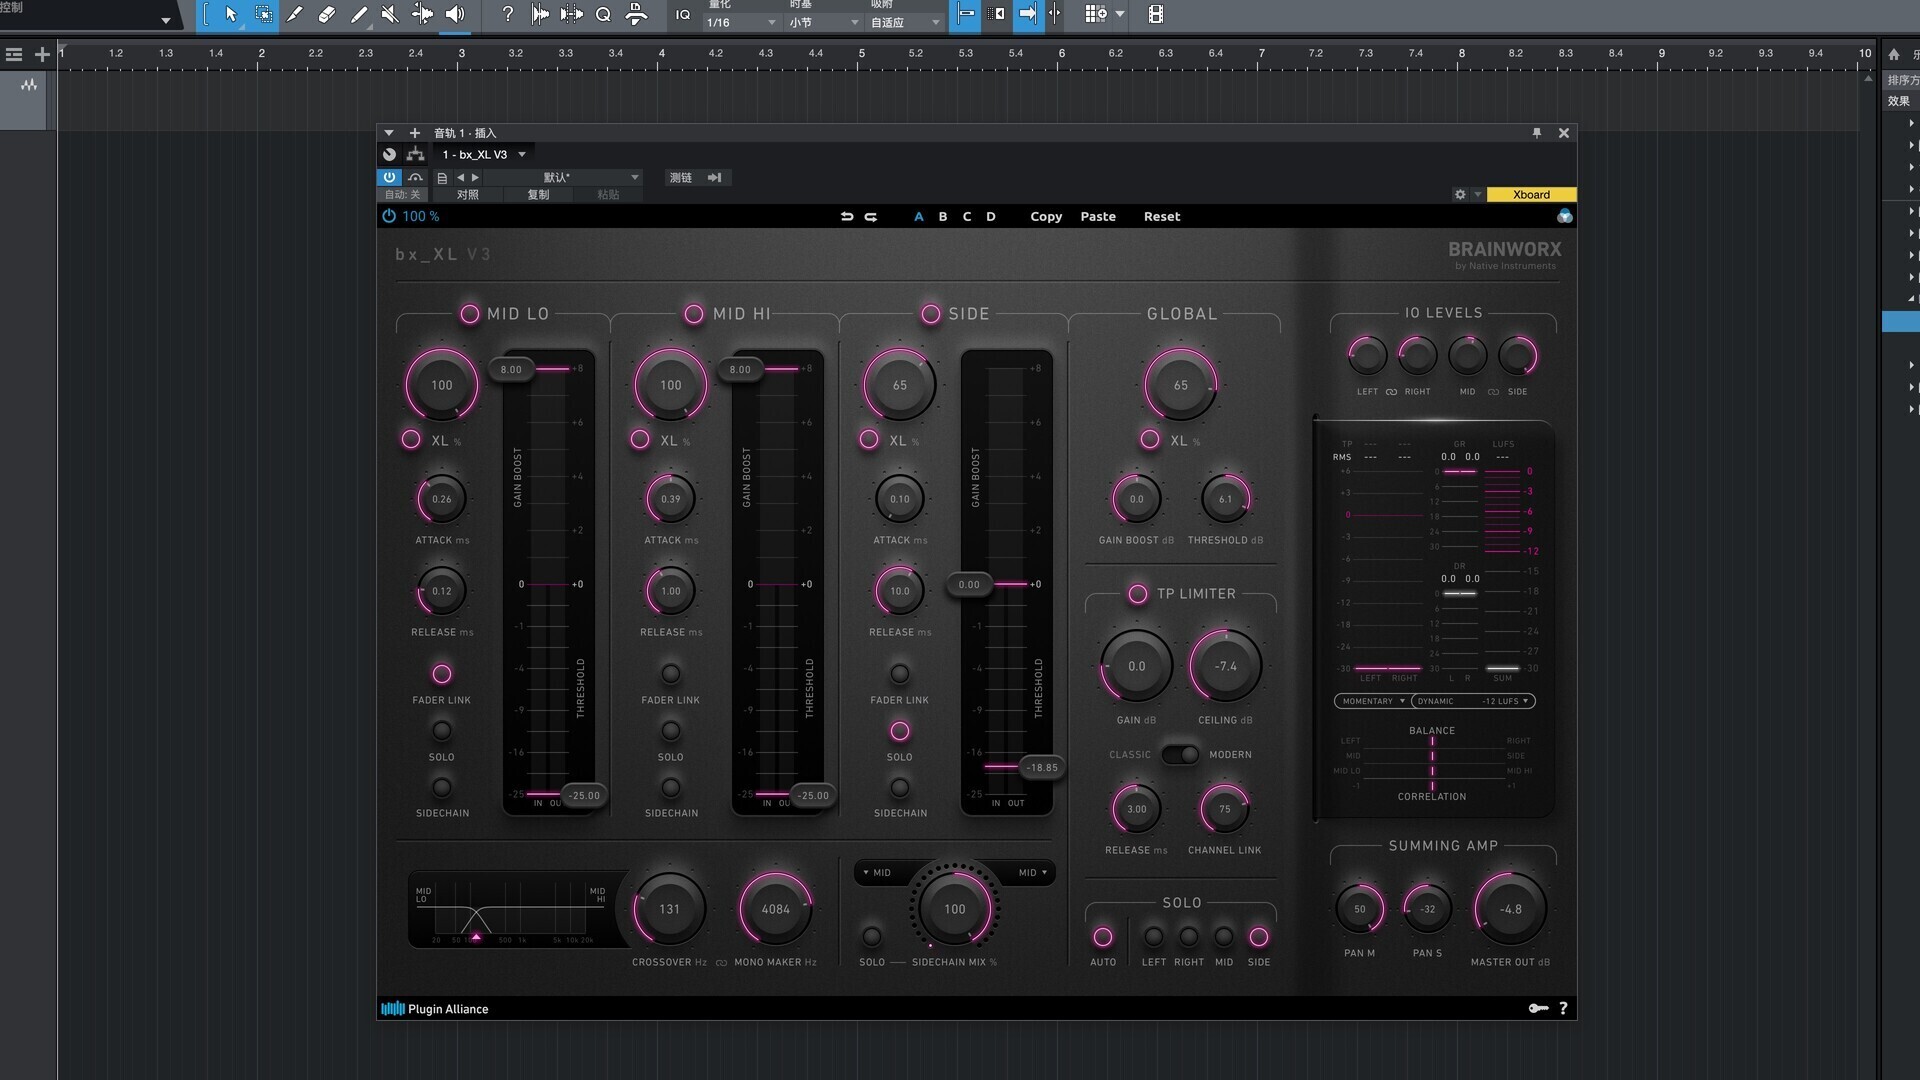Click Copy in plugin toolbar

click(x=1046, y=216)
